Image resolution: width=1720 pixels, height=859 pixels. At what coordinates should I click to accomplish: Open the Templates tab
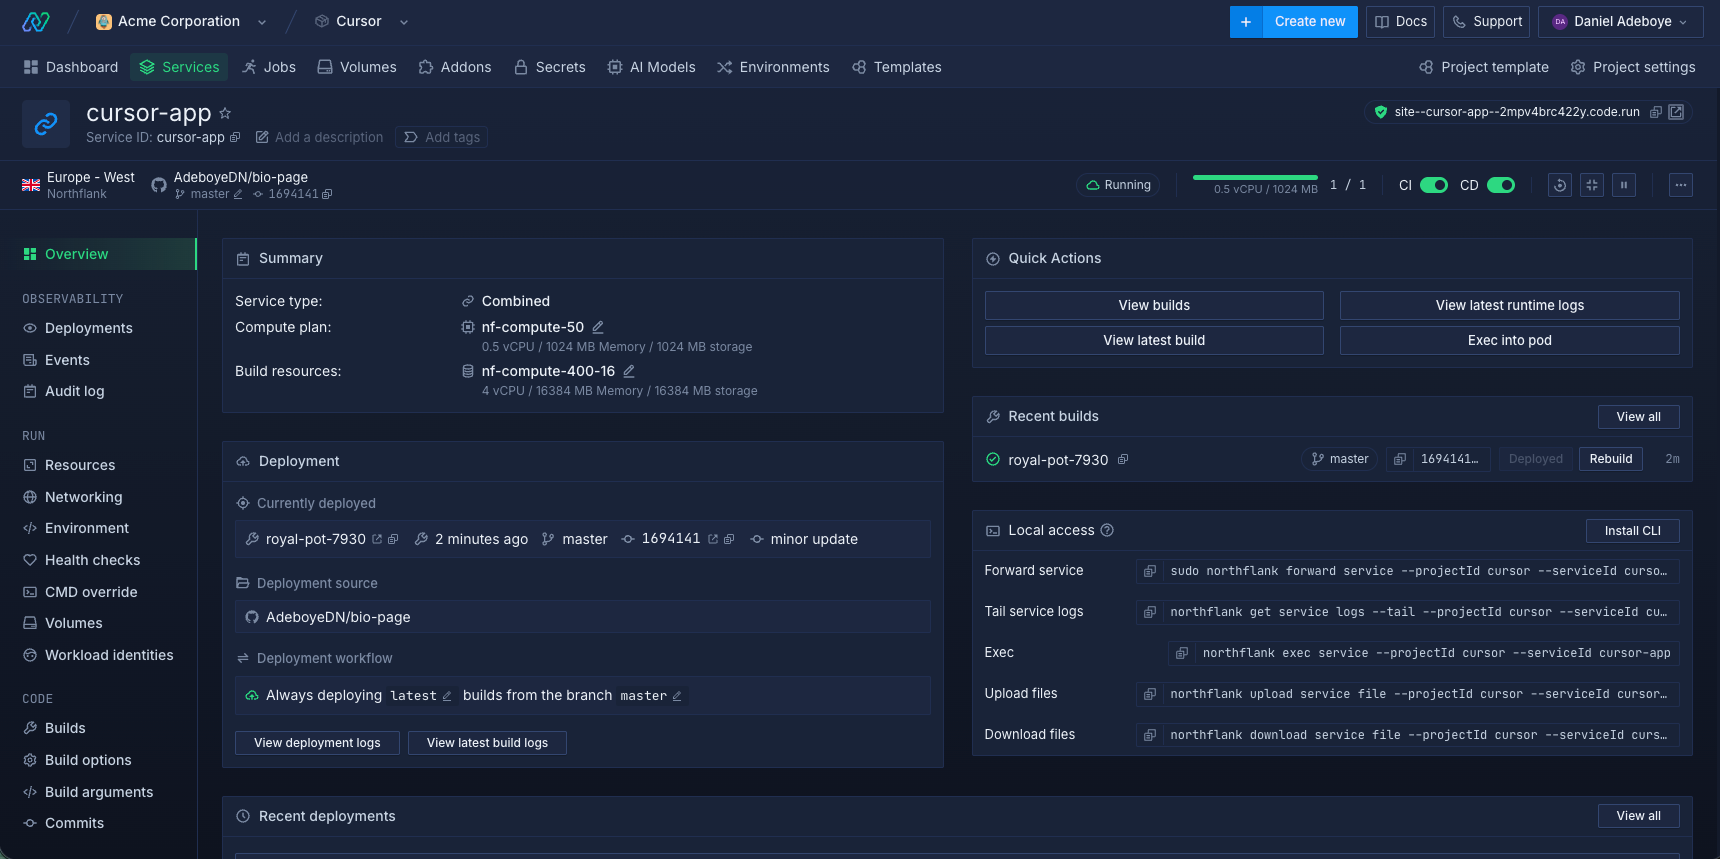click(x=897, y=67)
